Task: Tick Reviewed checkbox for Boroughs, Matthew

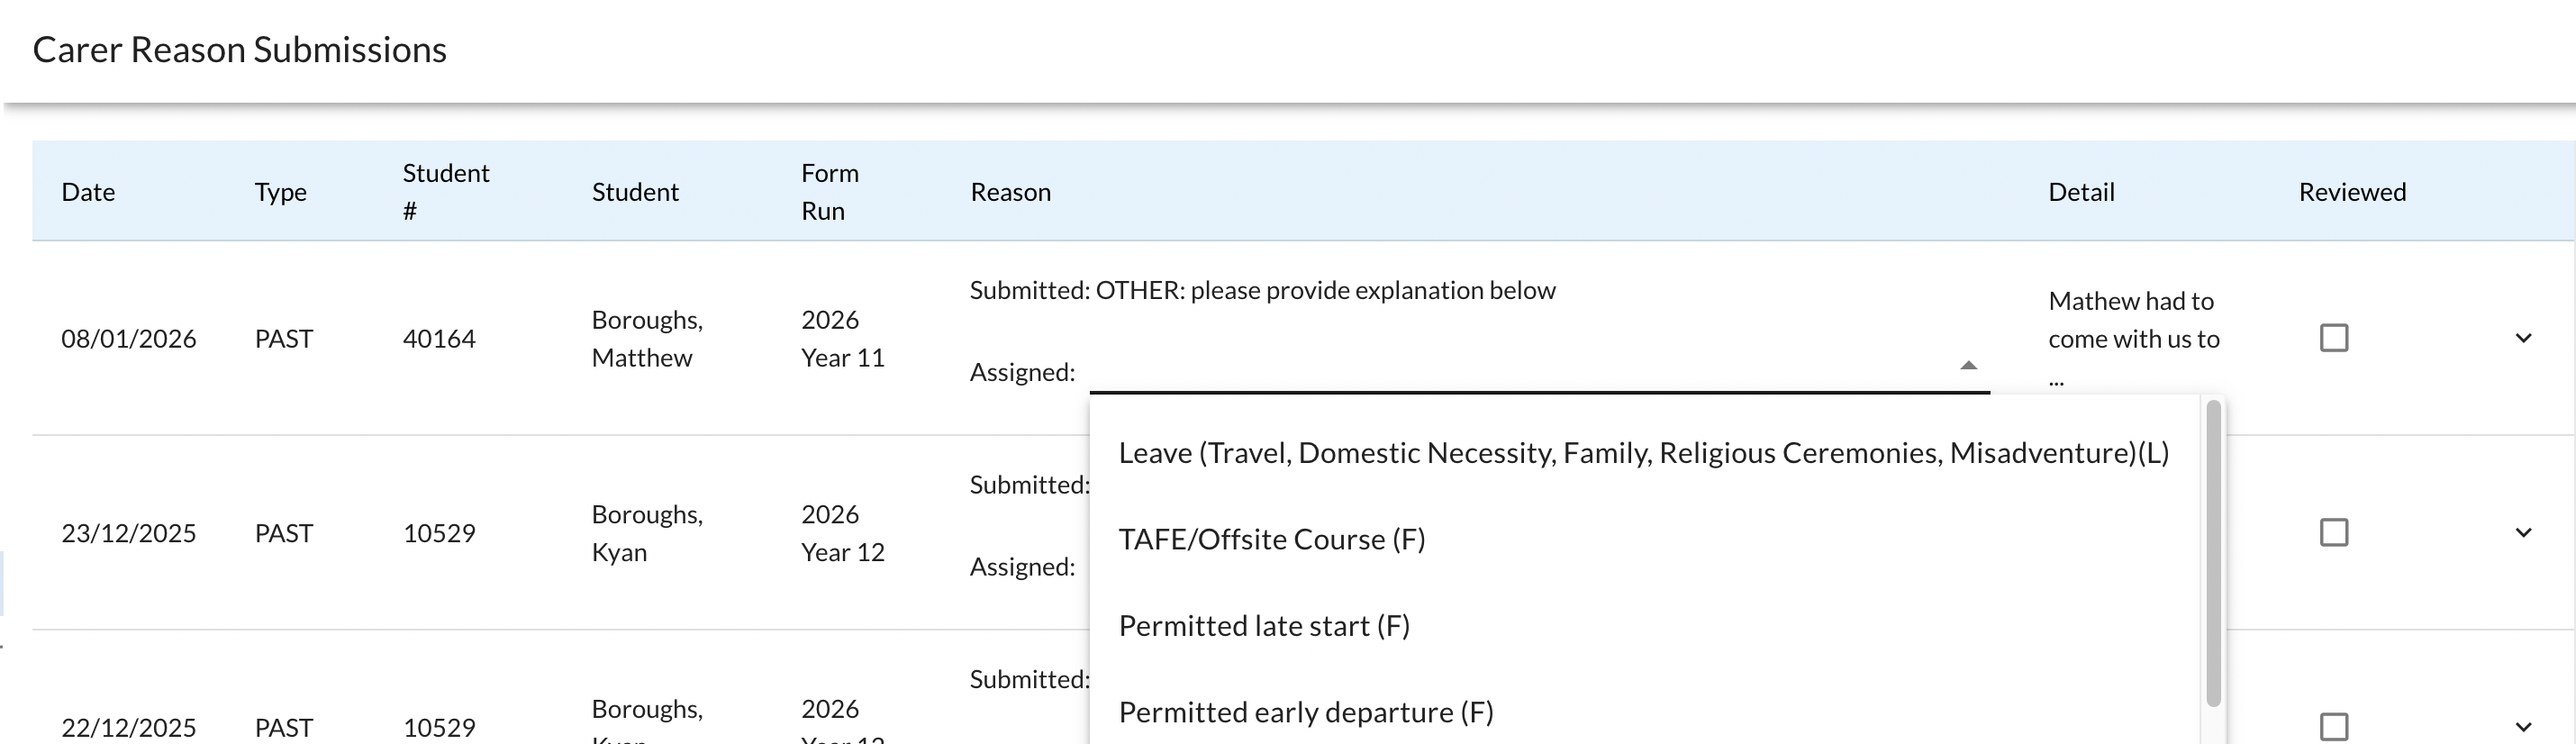Action: [2333, 338]
